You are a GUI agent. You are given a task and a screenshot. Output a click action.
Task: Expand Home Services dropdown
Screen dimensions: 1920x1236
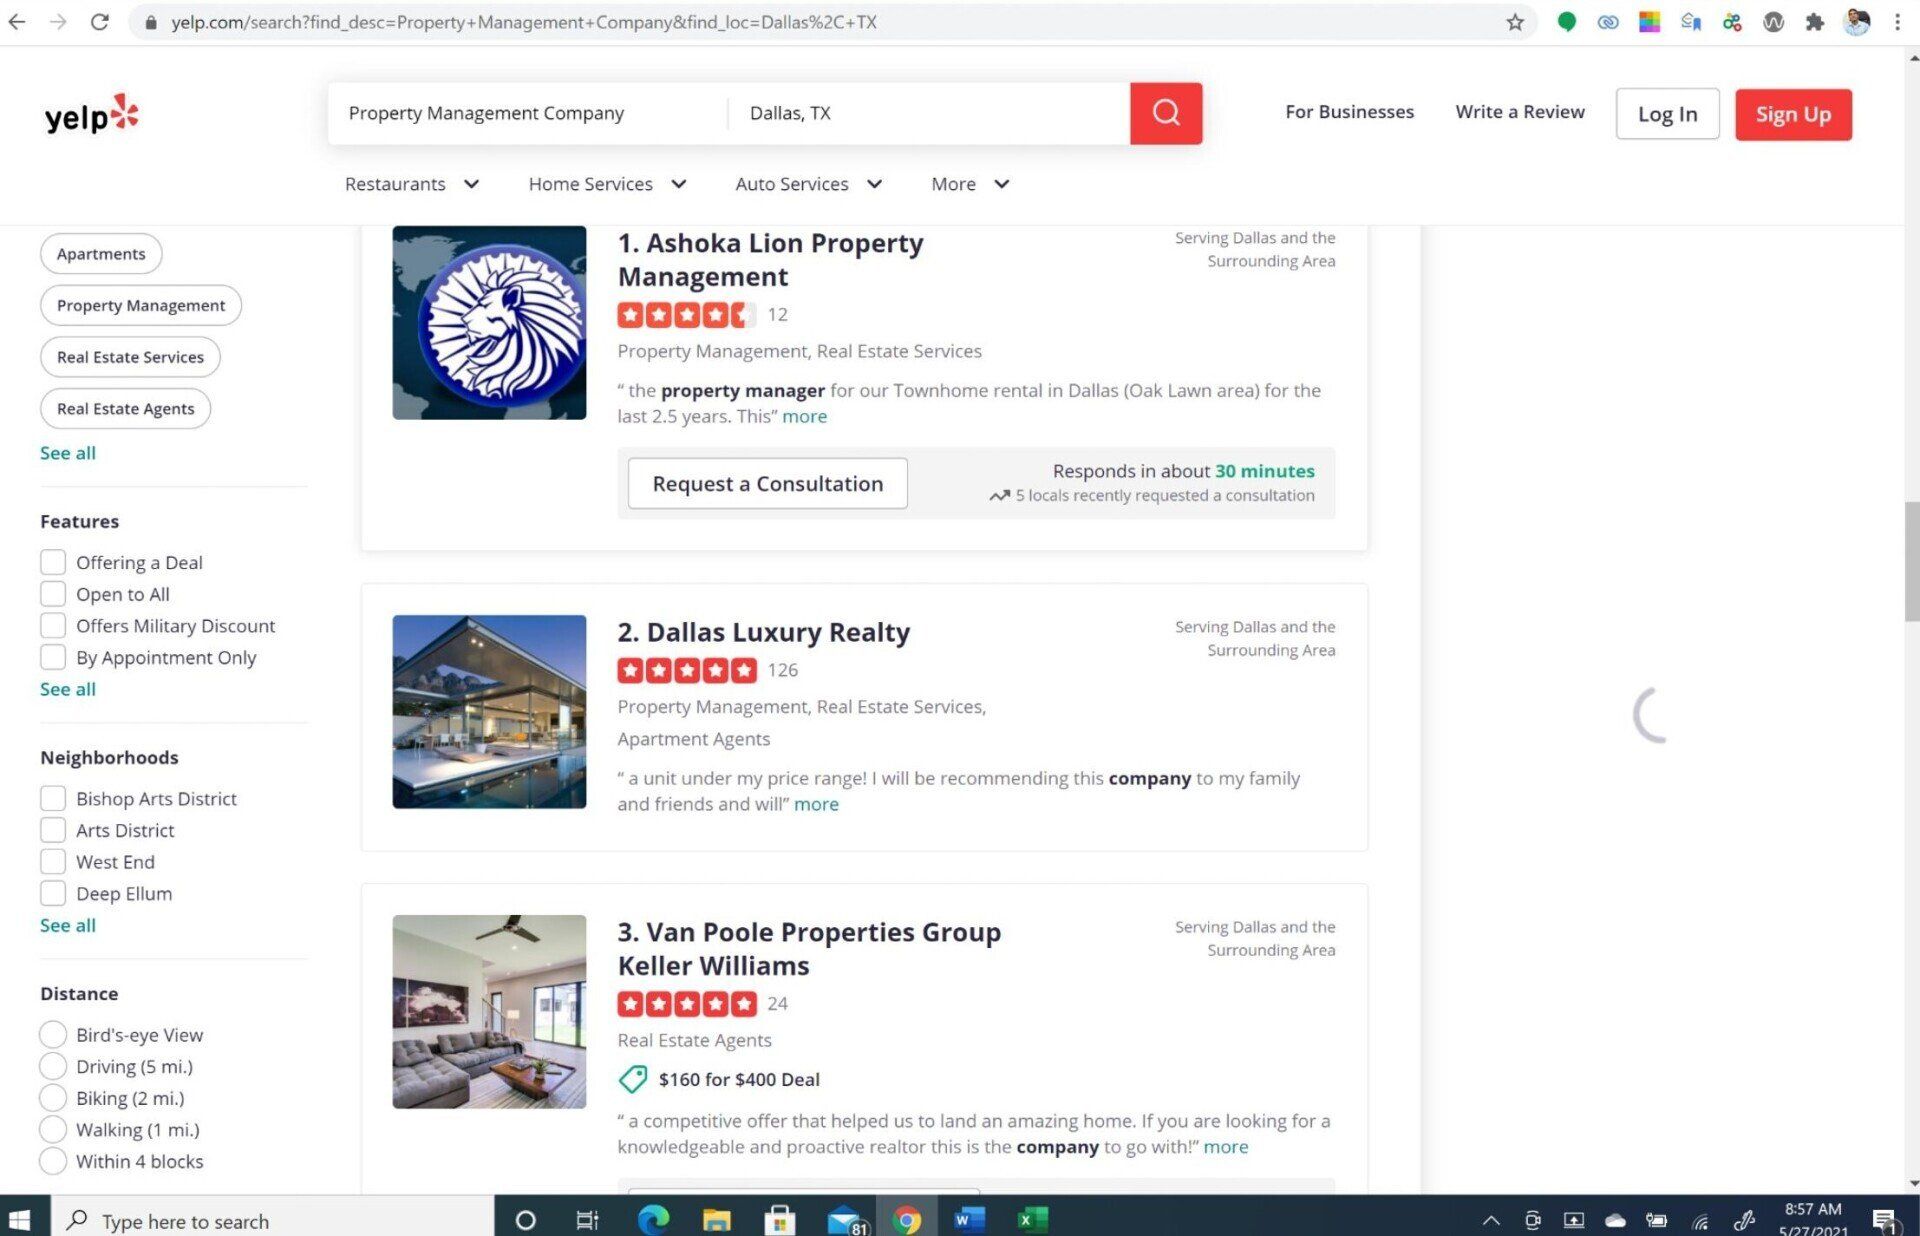click(607, 184)
